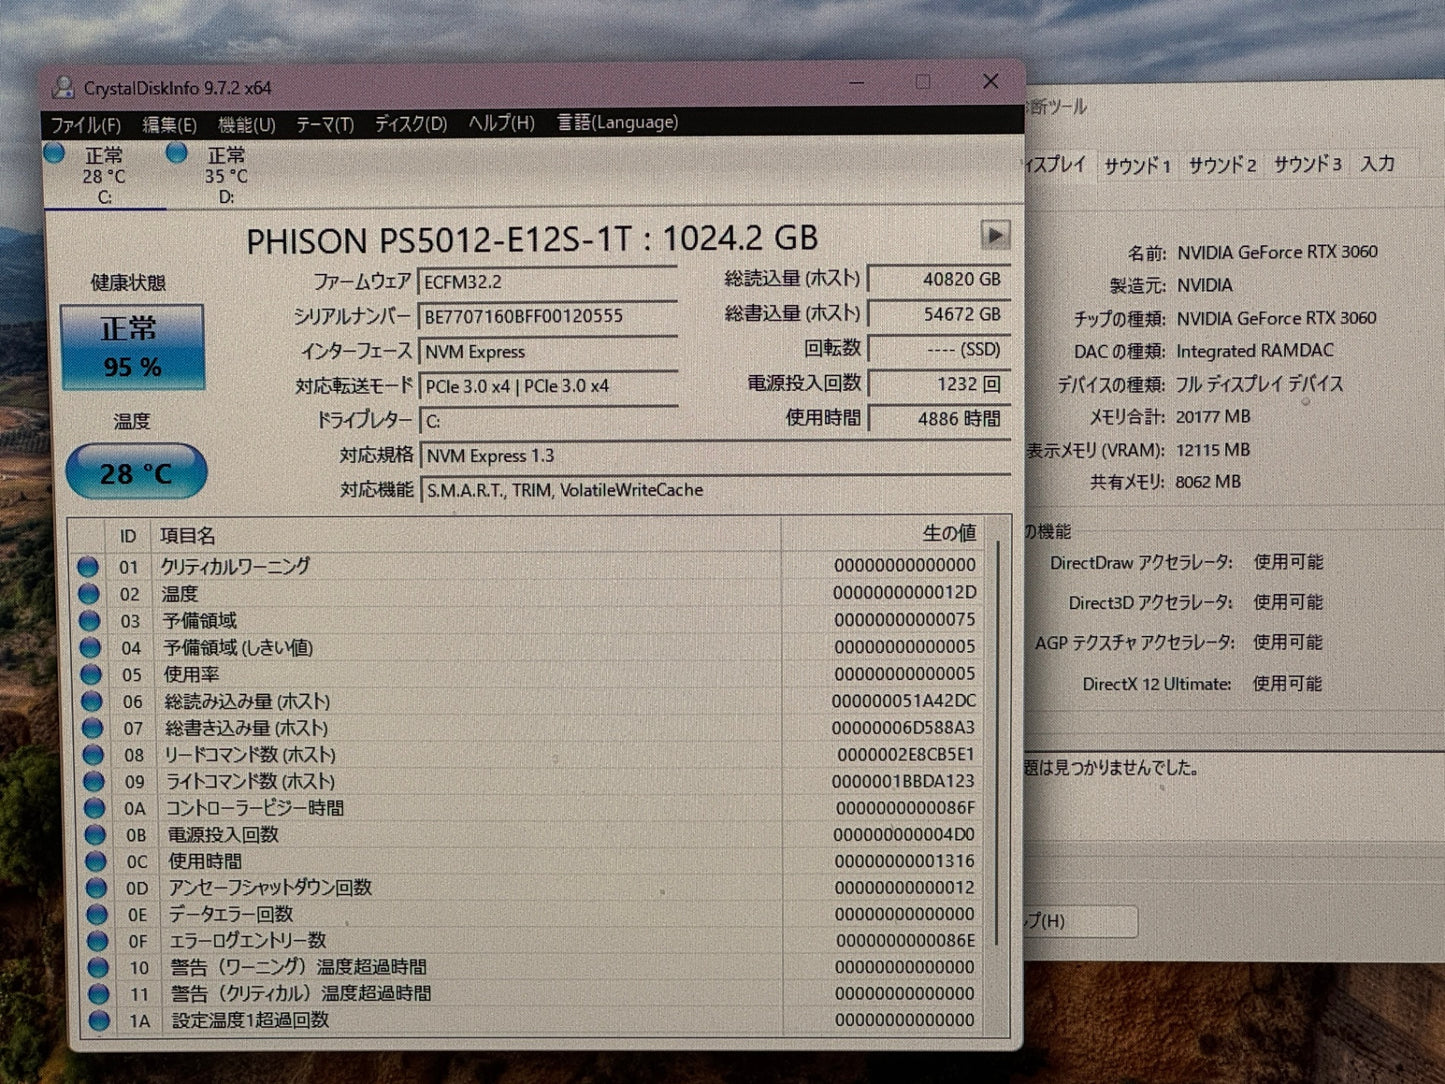Image resolution: width=1445 pixels, height=1084 pixels.
Task: Click status icon for データエラー回数 row
Action: point(97,914)
